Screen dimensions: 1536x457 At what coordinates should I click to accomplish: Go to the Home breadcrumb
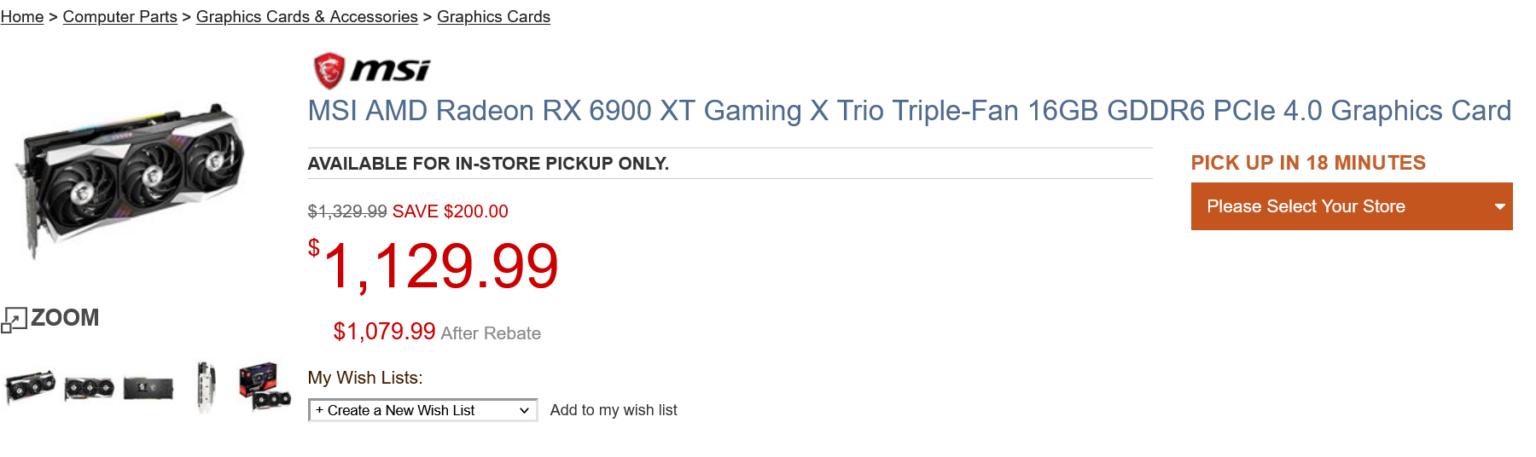coord(22,17)
